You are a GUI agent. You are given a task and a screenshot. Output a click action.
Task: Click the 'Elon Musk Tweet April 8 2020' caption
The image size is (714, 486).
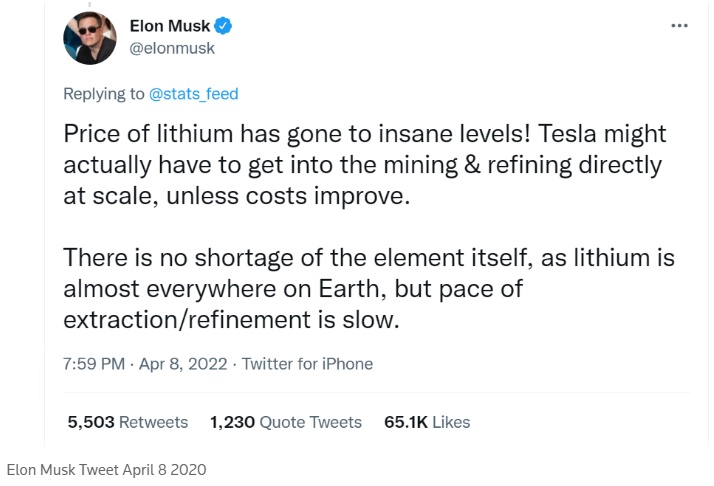(107, 469)
